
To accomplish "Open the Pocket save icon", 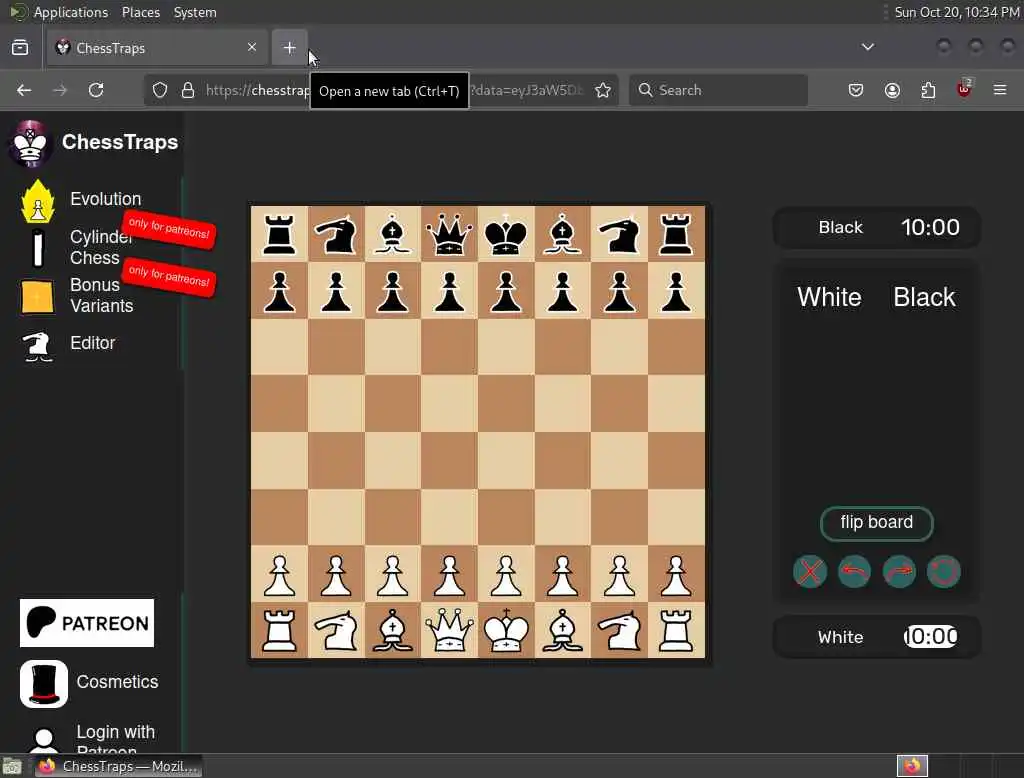I will point(856,90).
